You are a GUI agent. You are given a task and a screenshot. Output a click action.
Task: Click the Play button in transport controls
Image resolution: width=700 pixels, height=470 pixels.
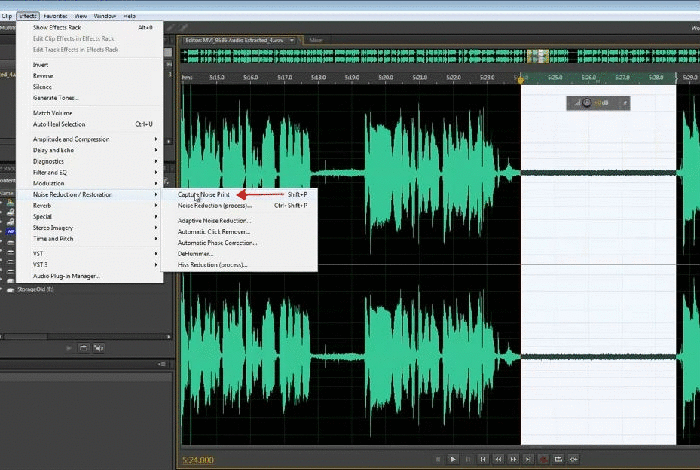454,459
